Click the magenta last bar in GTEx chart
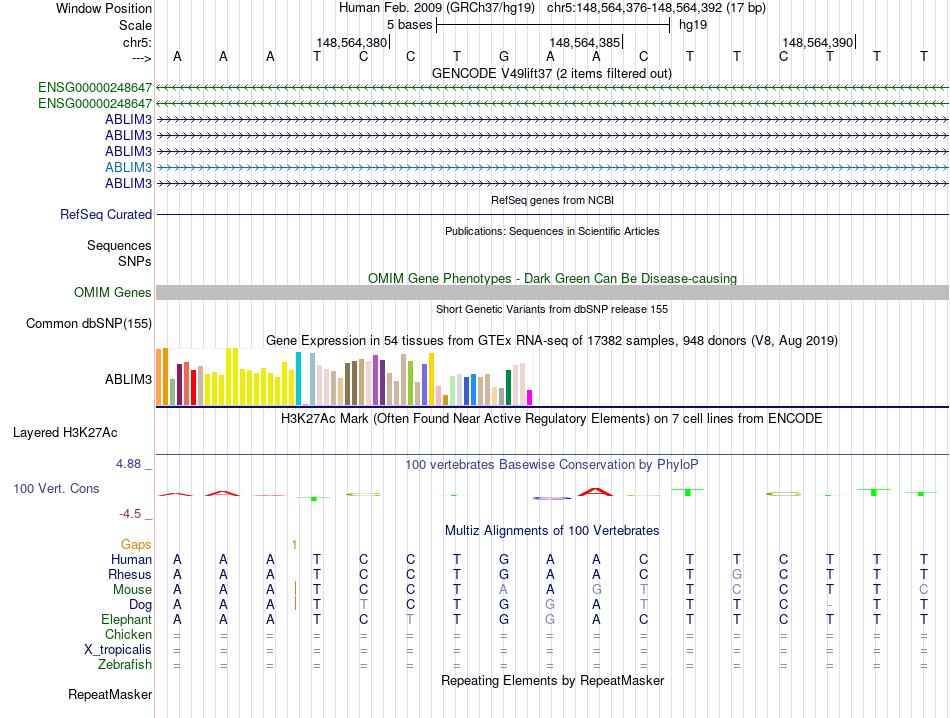 530,397
